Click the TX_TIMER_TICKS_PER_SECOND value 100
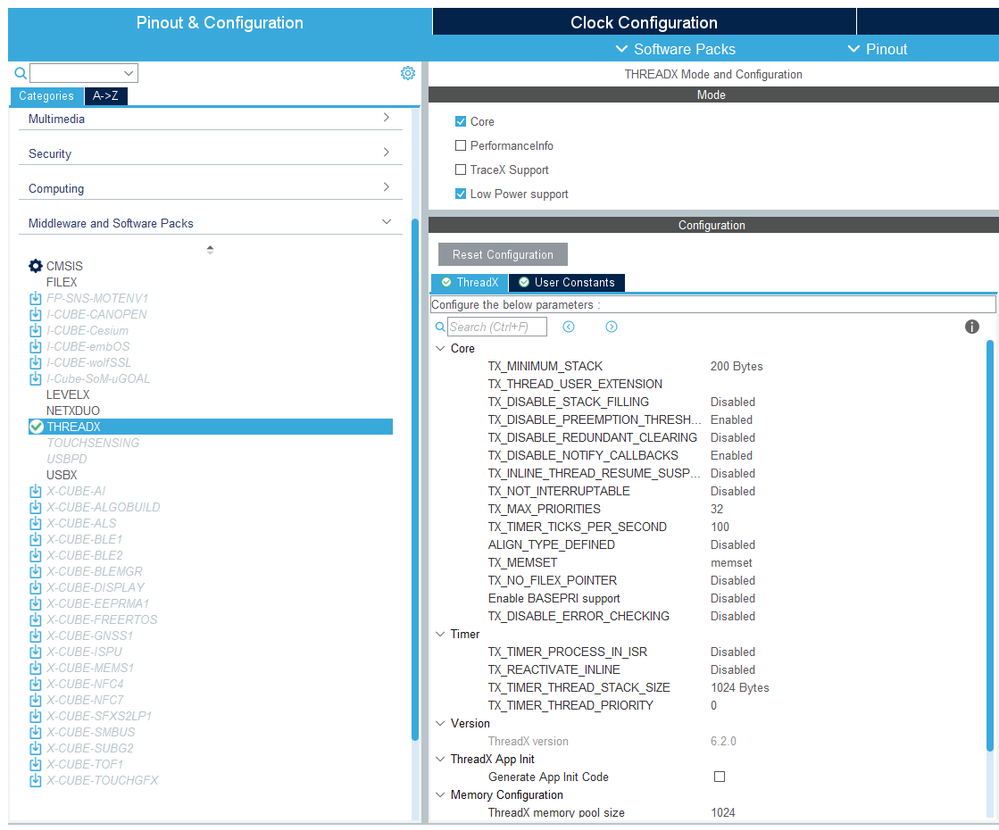 pos(720,527)
